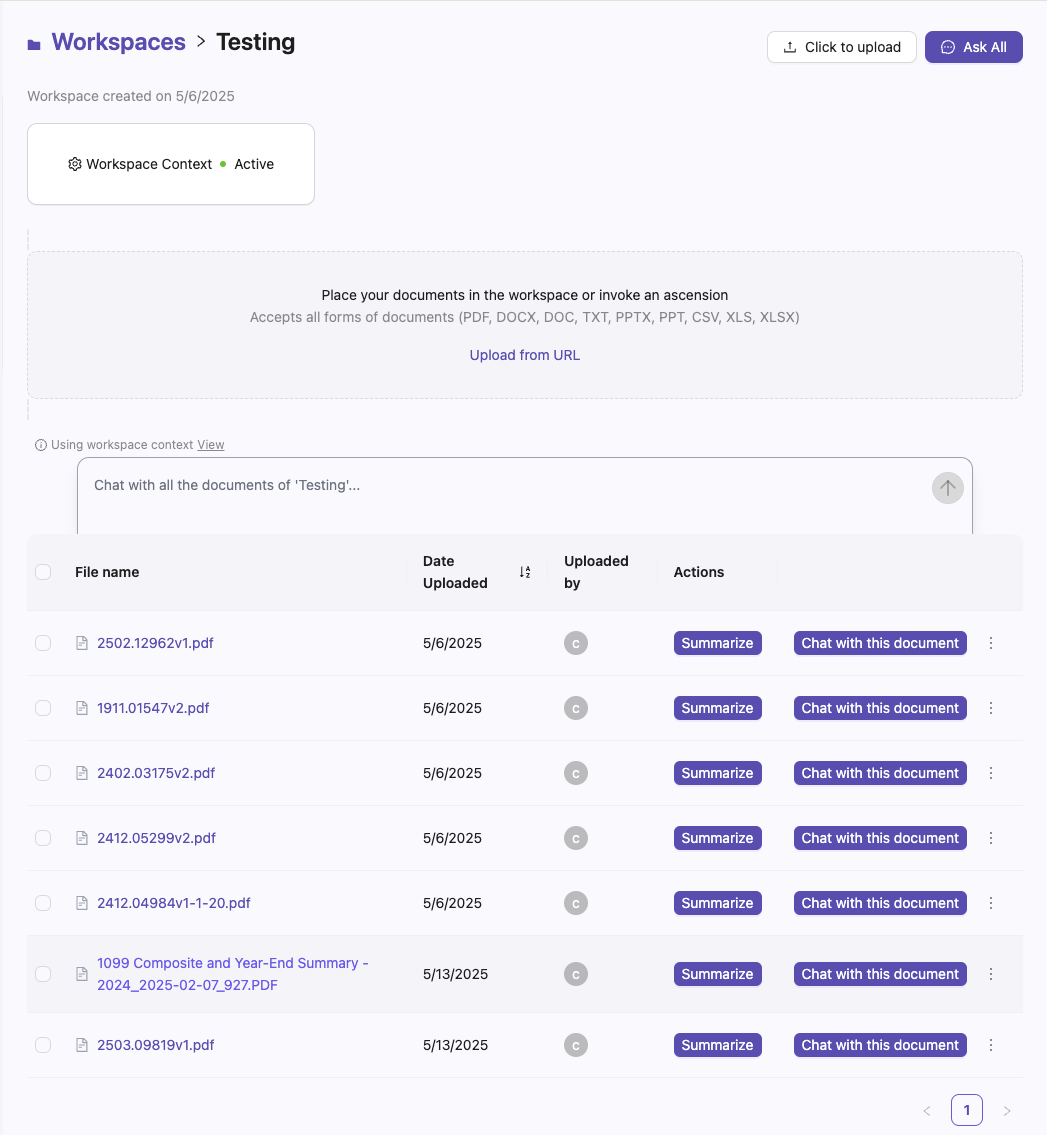Screen dimensions: 1047x1135
Task: Navigate to Workspaces breadcrumb
Action: (118, 42)
